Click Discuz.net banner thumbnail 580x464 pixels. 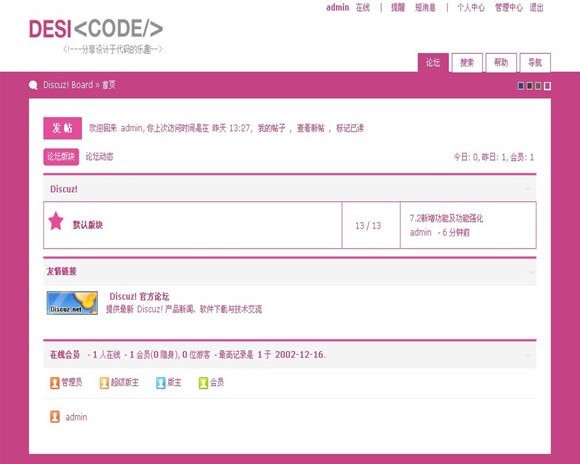(x=72, y=303)
